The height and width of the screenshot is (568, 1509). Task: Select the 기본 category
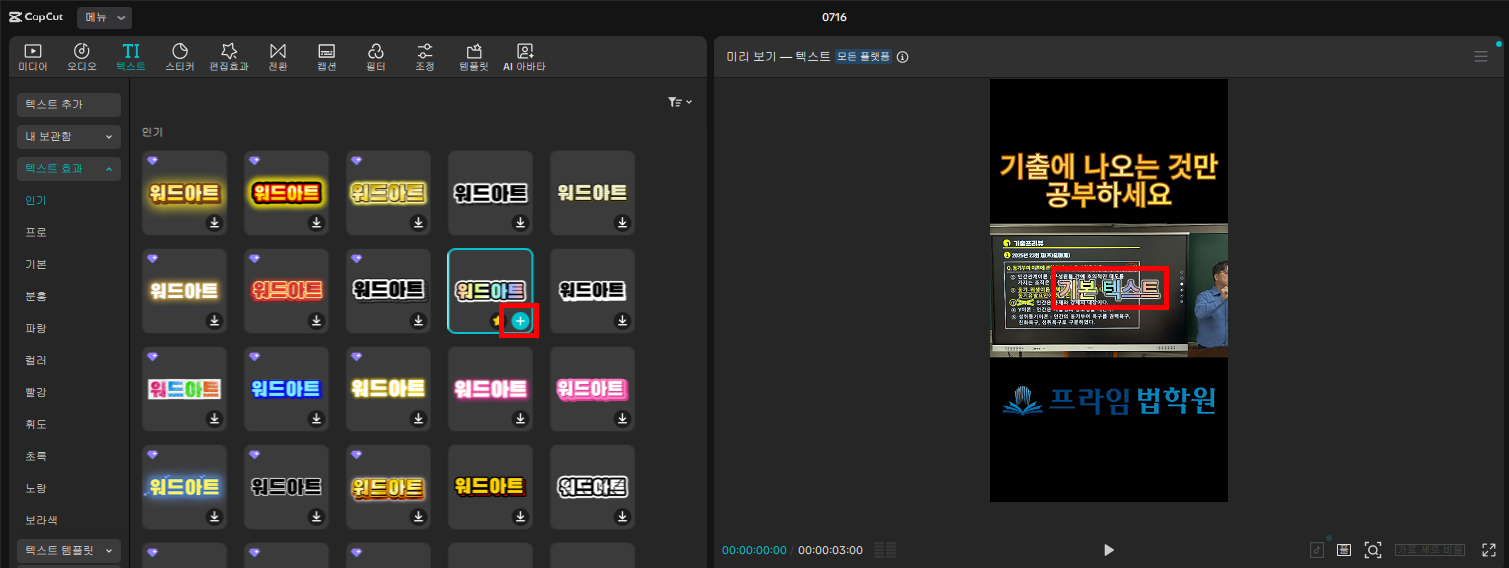(36, 264)
